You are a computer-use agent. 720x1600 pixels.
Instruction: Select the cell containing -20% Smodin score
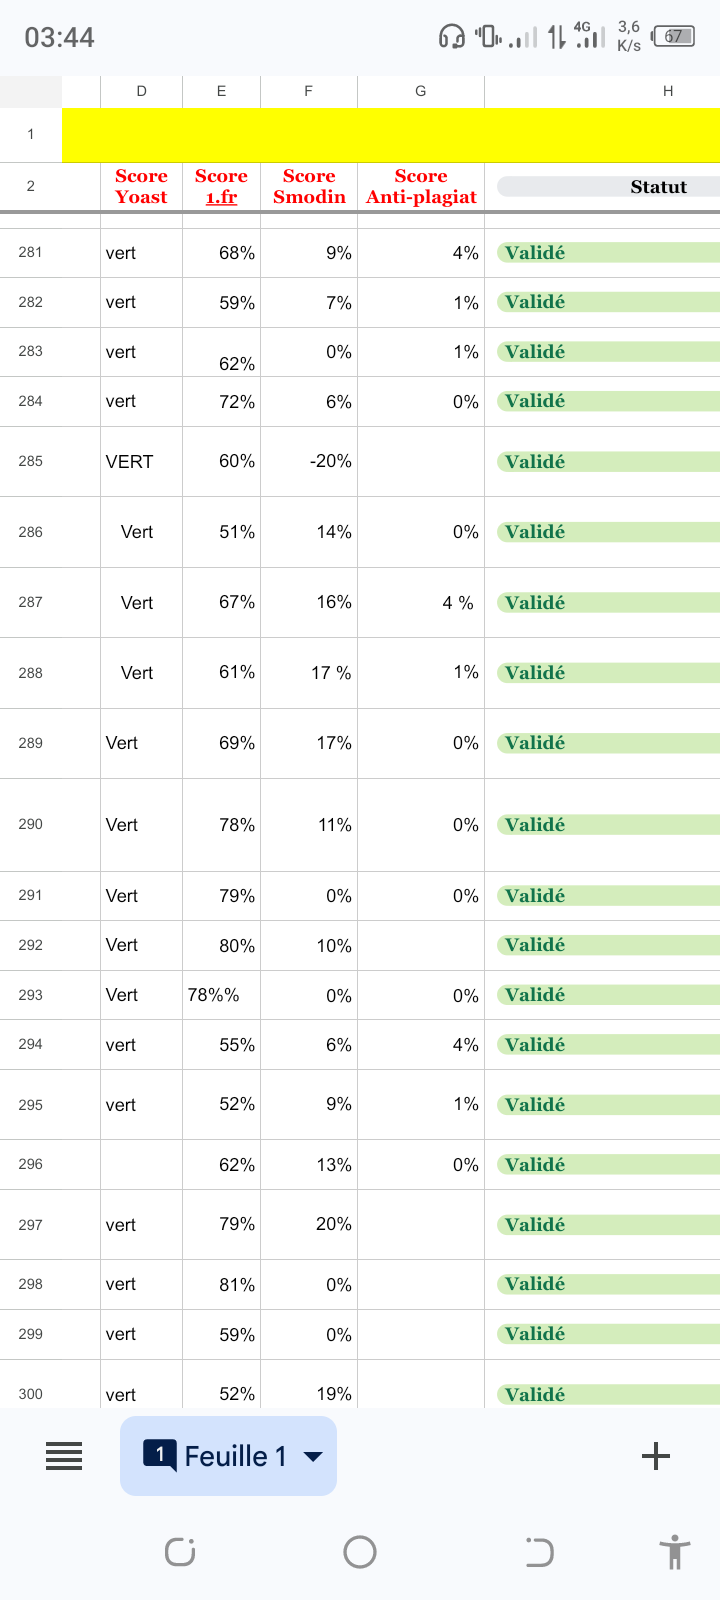(309, 462)
